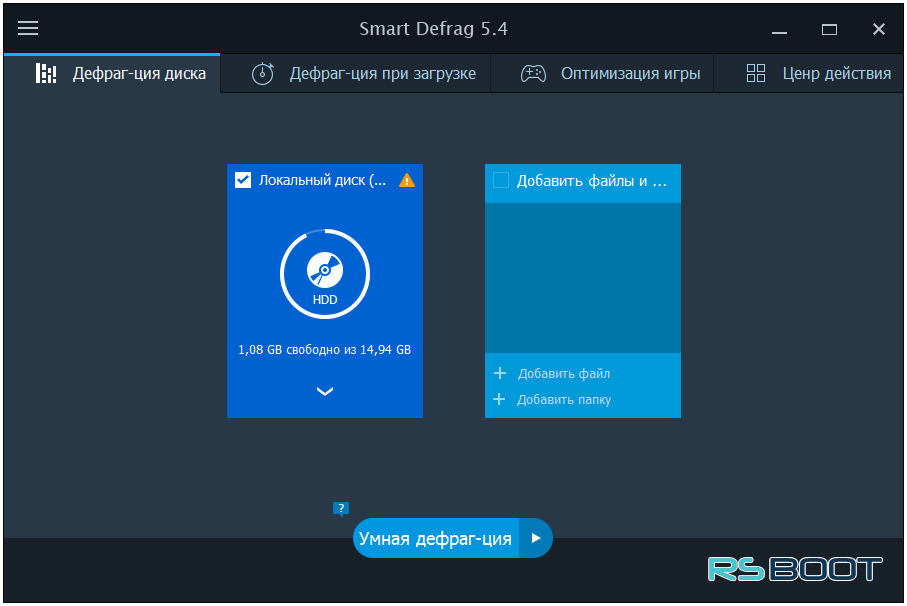907x606 pixels.
Task: Click the plus icon beside Добавить папку
Action: [500, 399]
